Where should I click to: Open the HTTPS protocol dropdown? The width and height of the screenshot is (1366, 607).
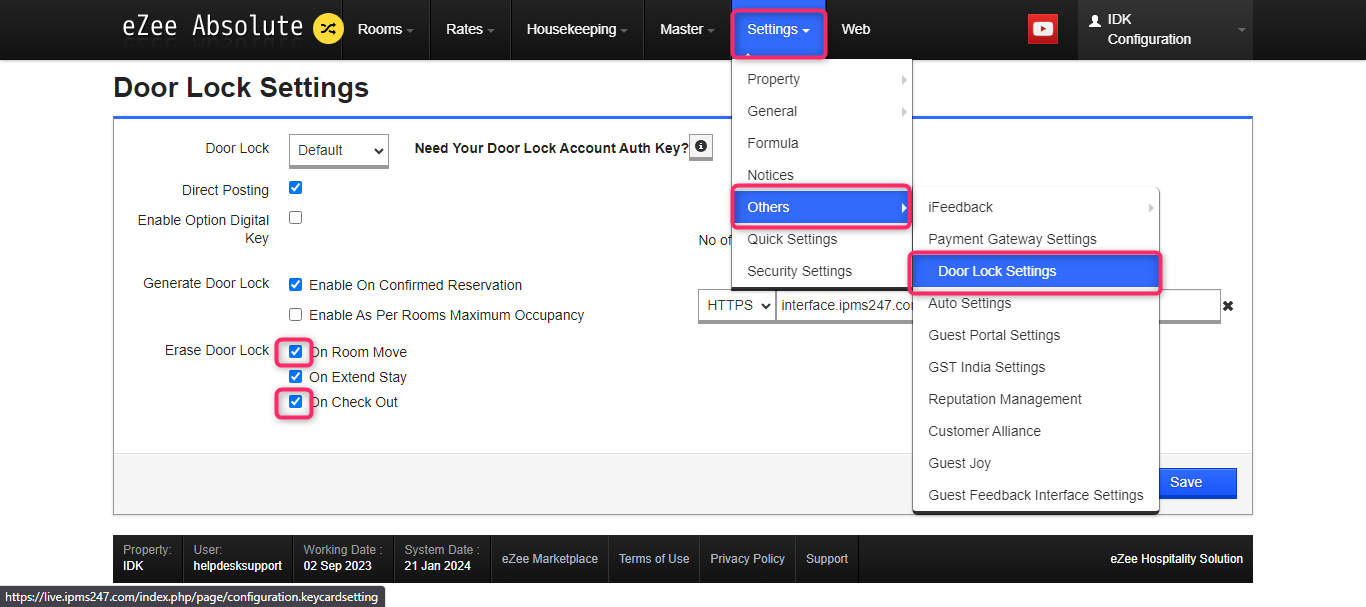click(737, 305)
